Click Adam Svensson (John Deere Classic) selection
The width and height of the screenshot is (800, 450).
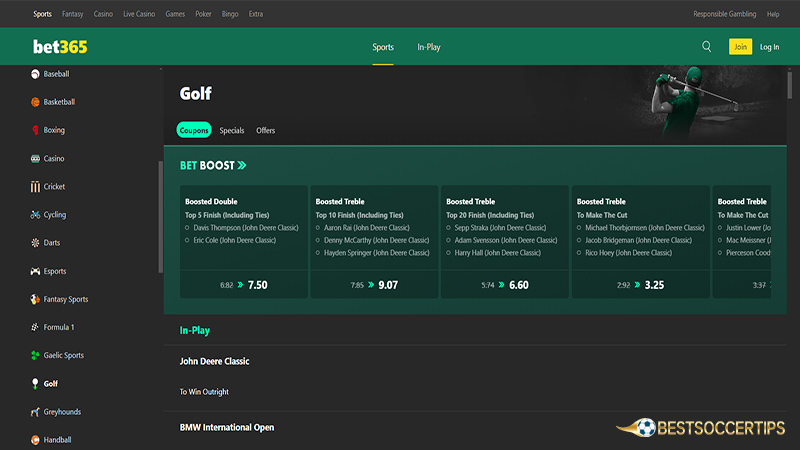(506, 240)
